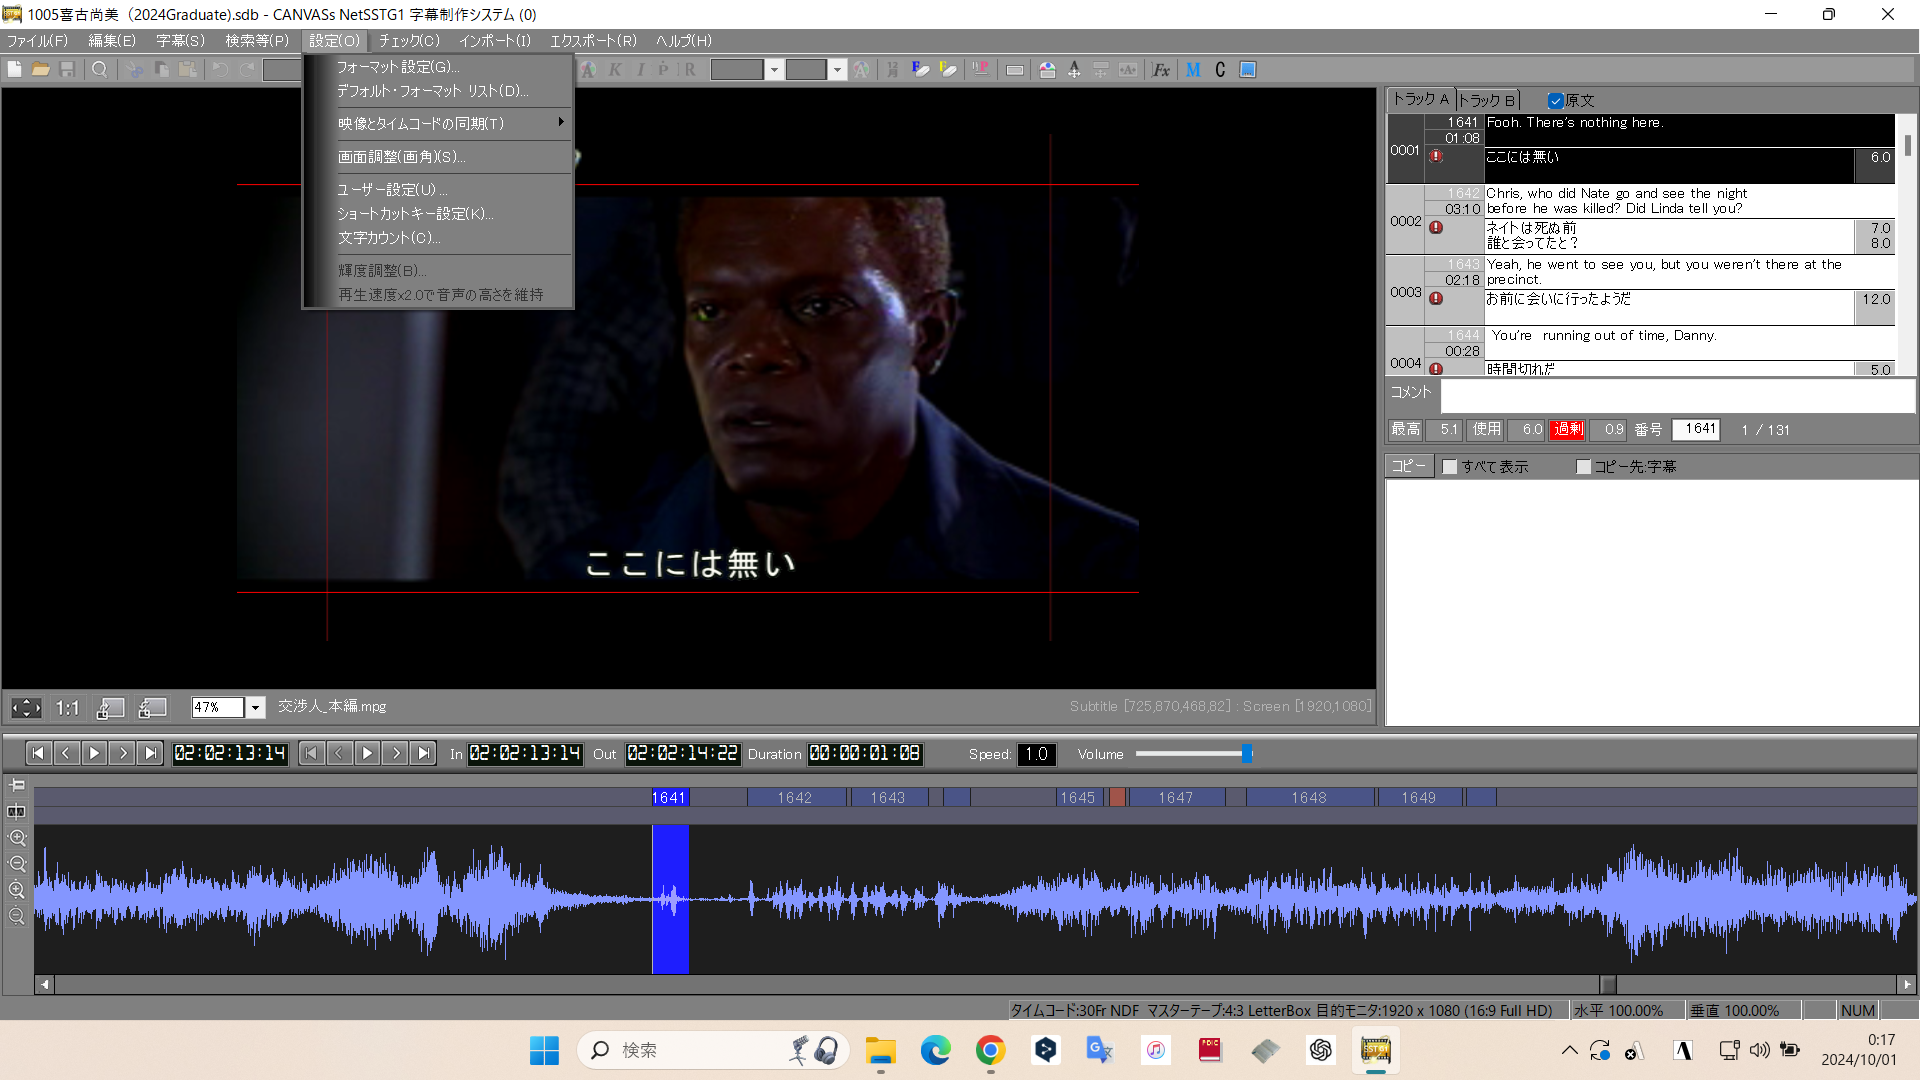Viewport: 1920px width, 1080px height.
Task: Open ファイル(F) menu
Action: pyautogui.click(x=37, y=41)
